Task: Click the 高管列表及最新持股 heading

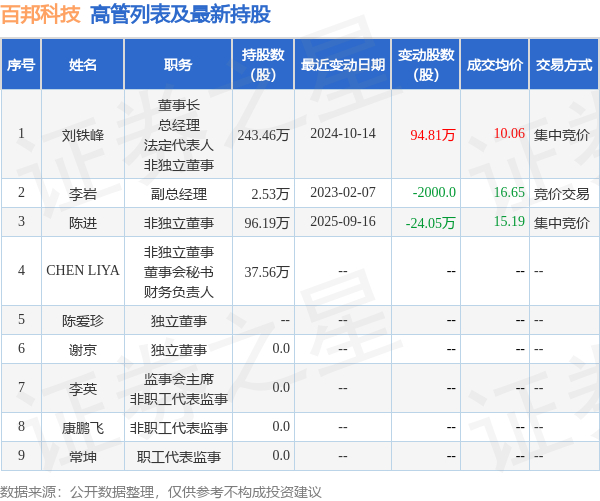Action: tap(180, 15)
